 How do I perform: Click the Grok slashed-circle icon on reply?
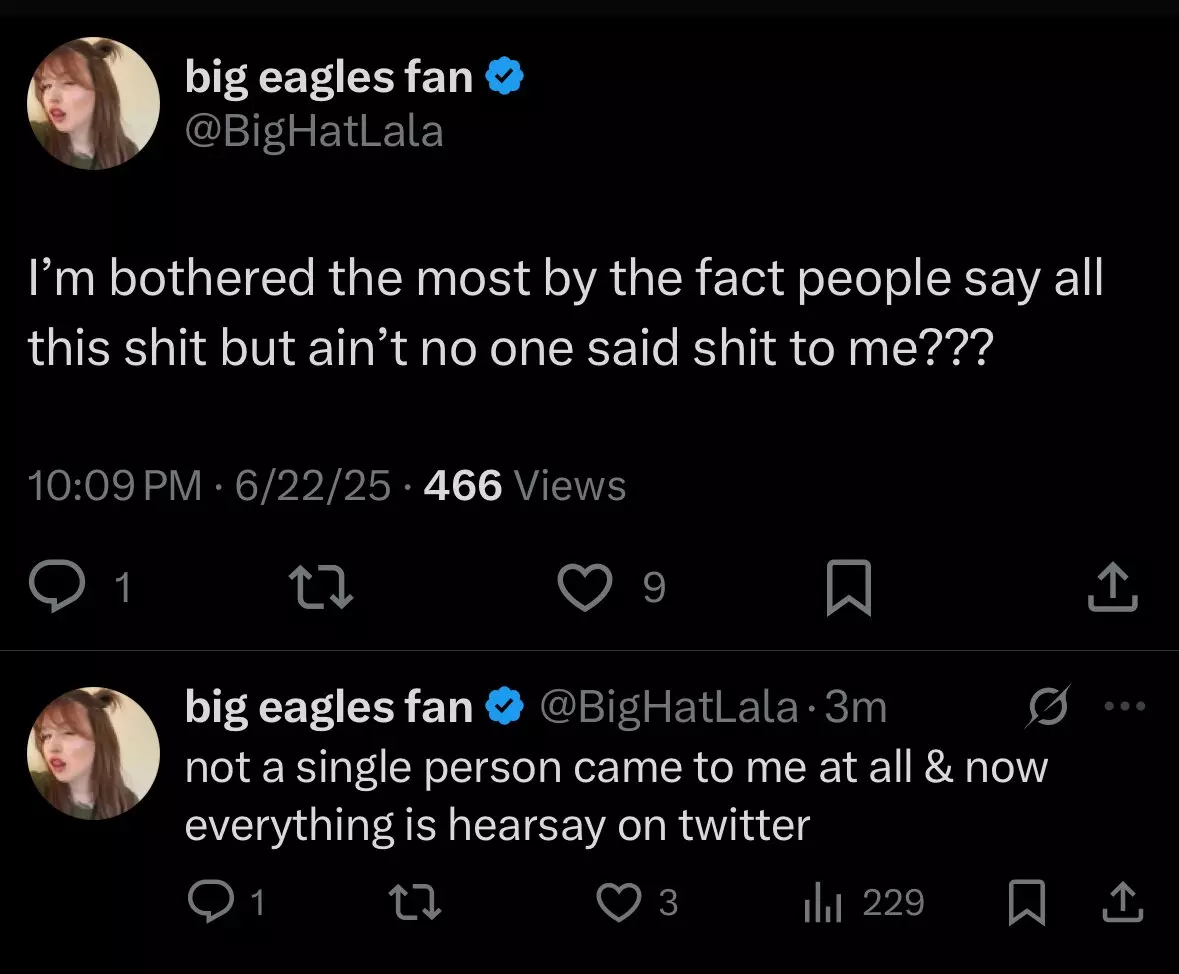(1047, 705)
